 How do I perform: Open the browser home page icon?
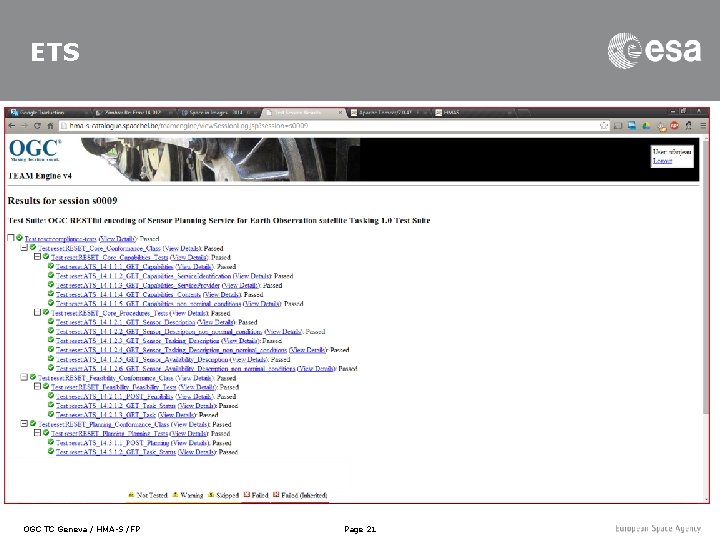50,125
